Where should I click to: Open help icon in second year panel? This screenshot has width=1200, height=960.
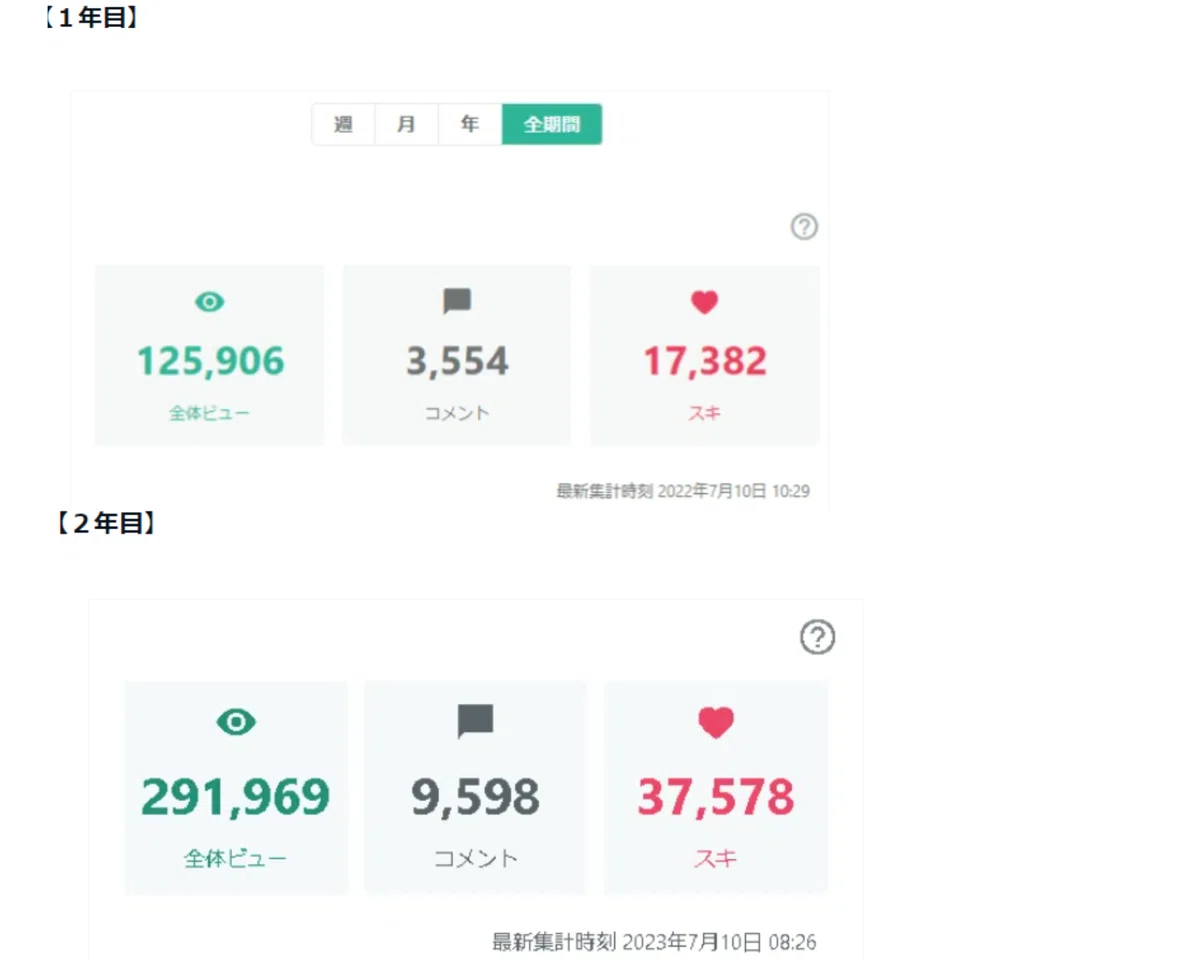point(818,637)
